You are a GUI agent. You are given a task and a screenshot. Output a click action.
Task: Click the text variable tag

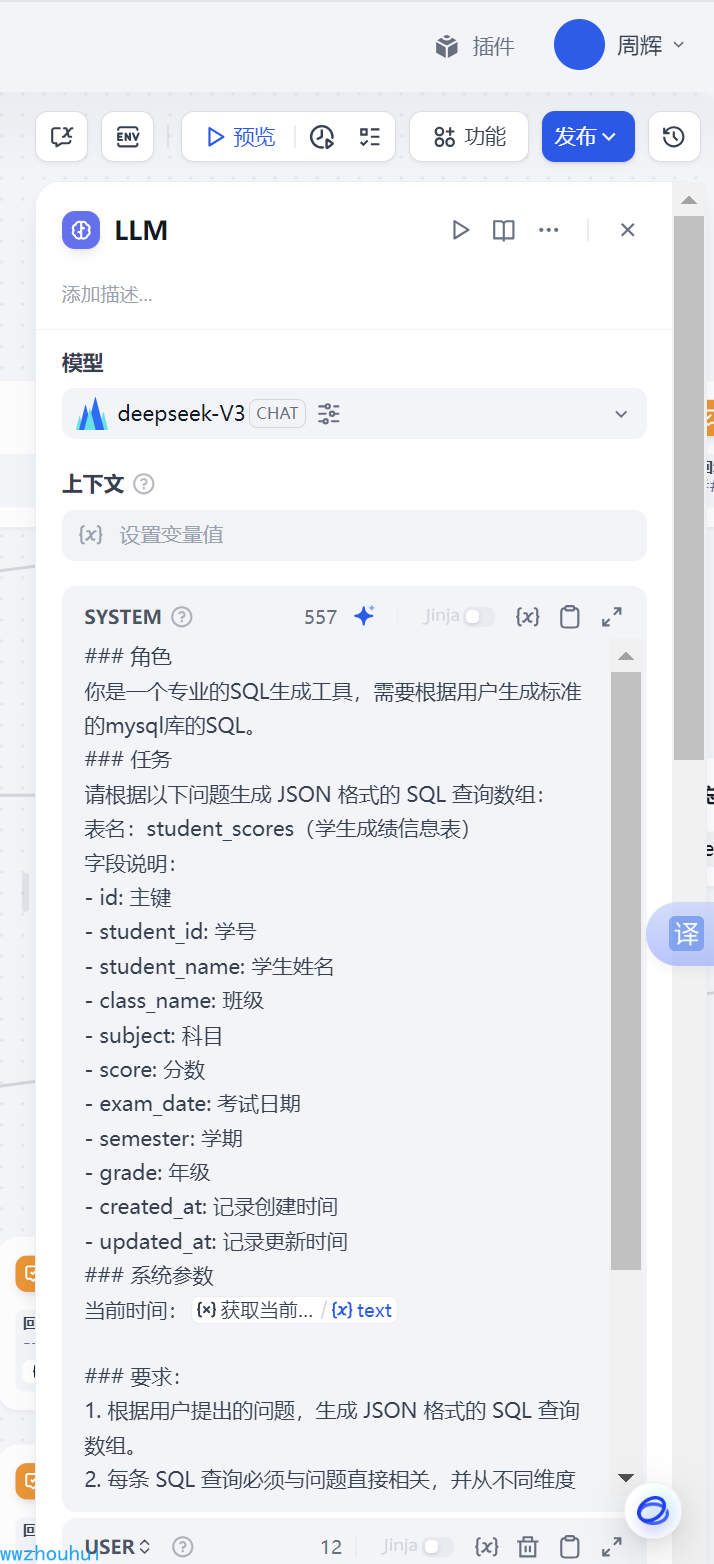point(362,1310)
